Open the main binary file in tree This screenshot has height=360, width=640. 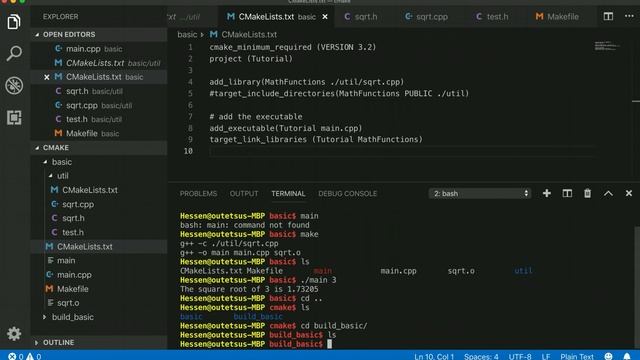[99, 261]
